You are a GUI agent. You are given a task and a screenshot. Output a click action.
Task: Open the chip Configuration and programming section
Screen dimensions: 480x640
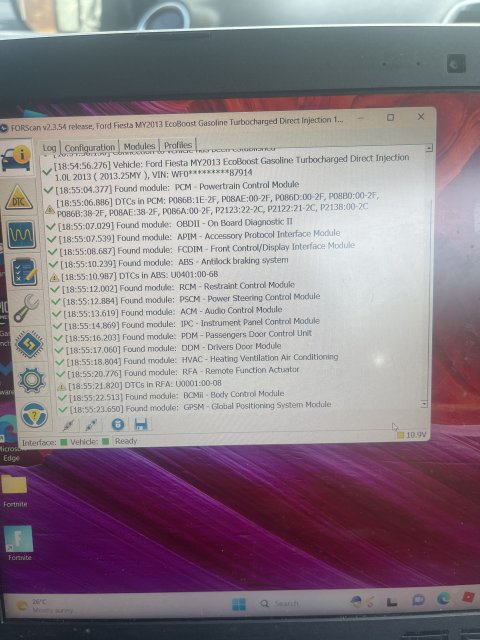pos(29,344)
